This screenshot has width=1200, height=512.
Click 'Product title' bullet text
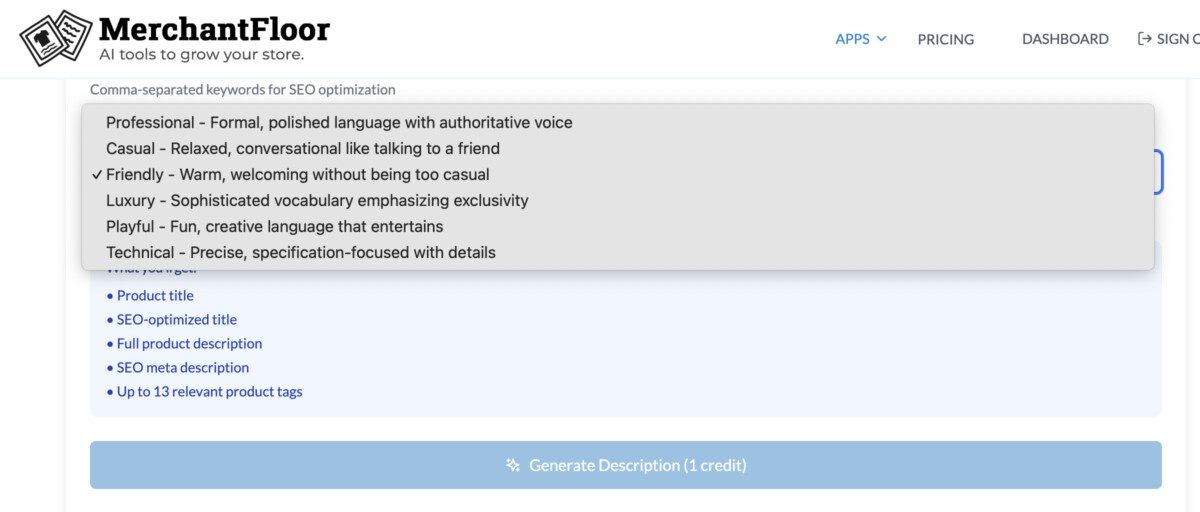point(155,295)
